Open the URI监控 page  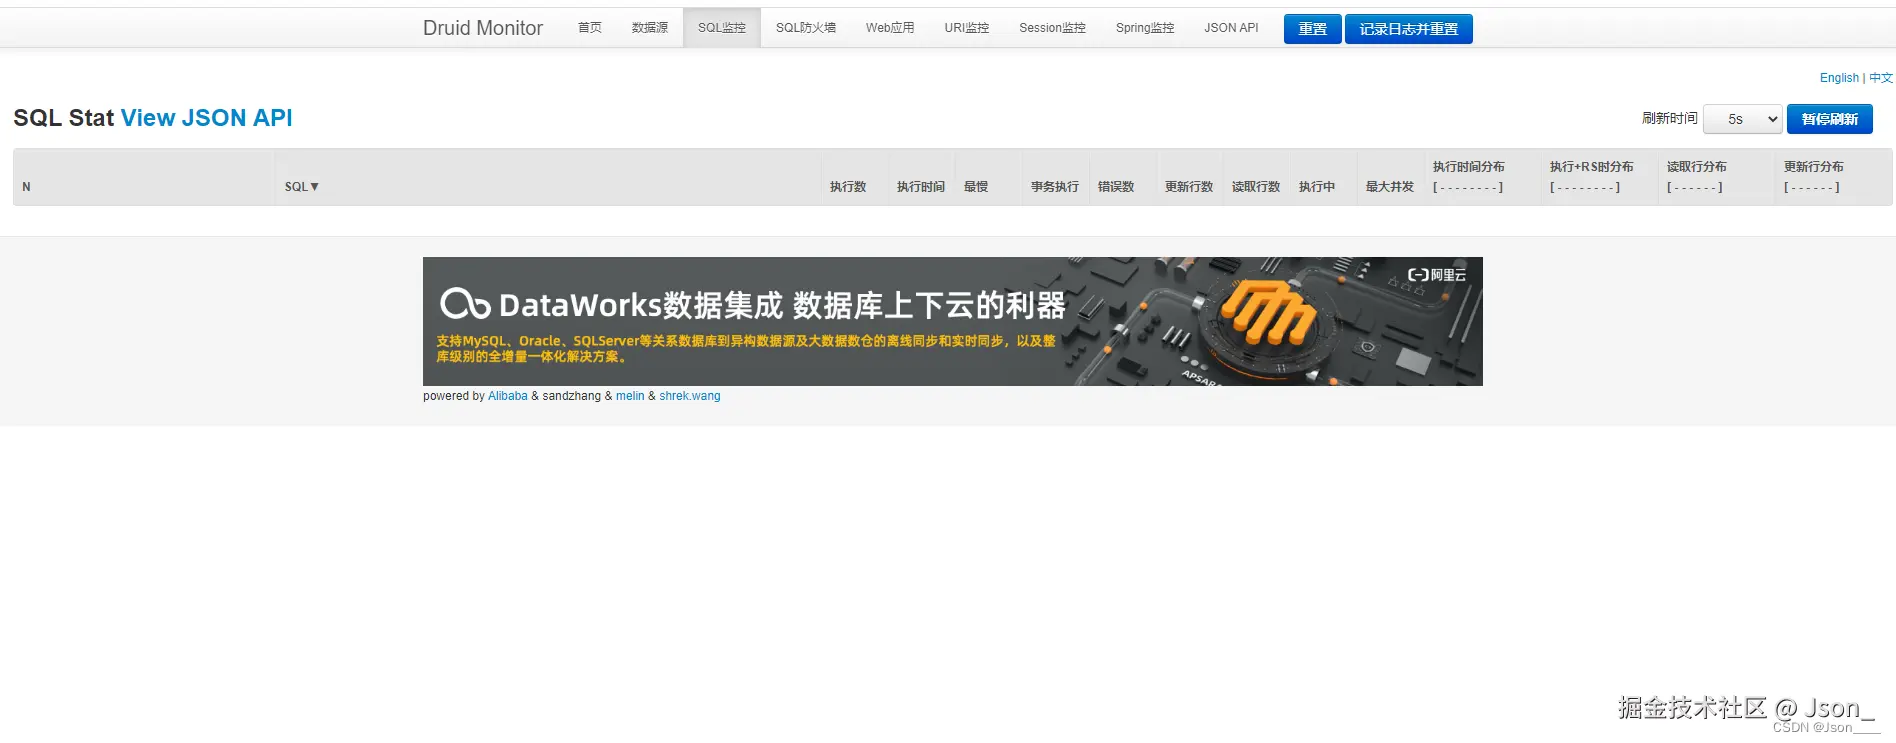[967, 28]
